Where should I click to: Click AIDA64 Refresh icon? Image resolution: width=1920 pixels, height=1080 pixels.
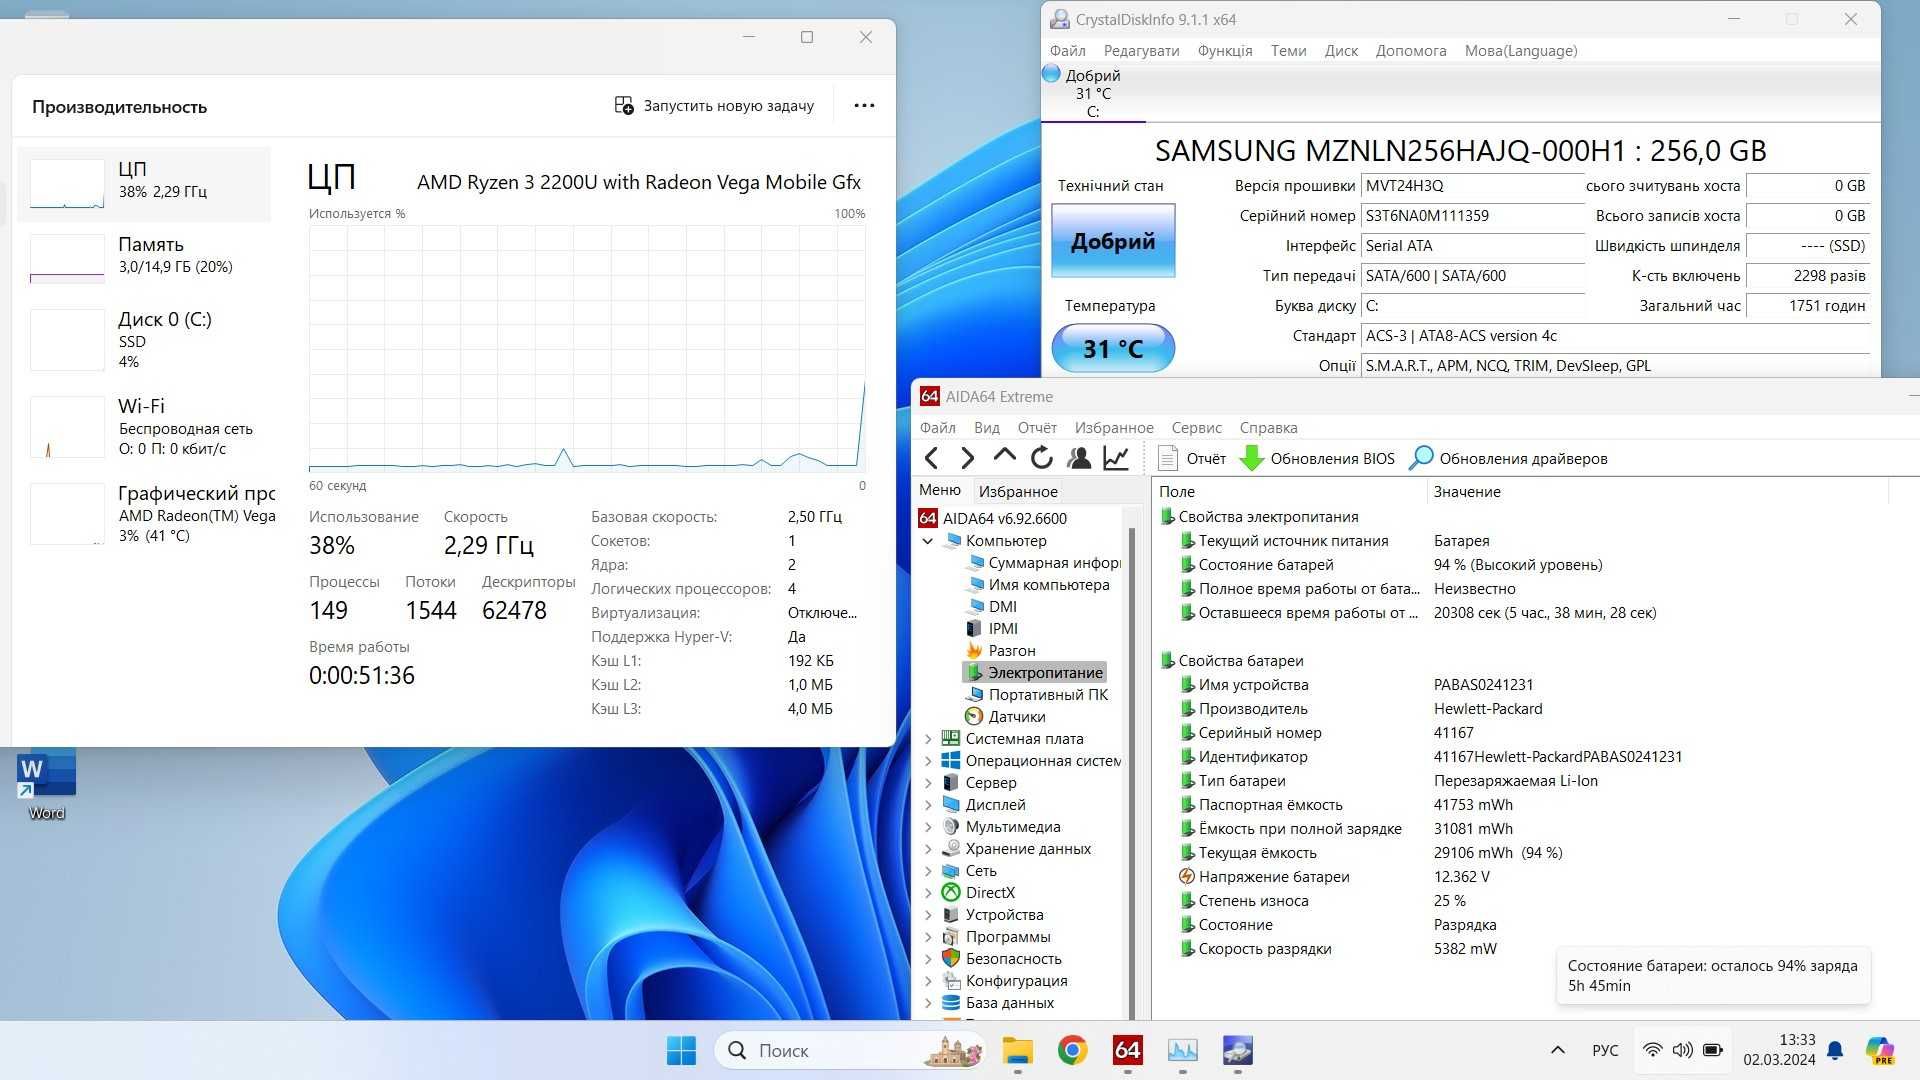(x=1041, y=458)
